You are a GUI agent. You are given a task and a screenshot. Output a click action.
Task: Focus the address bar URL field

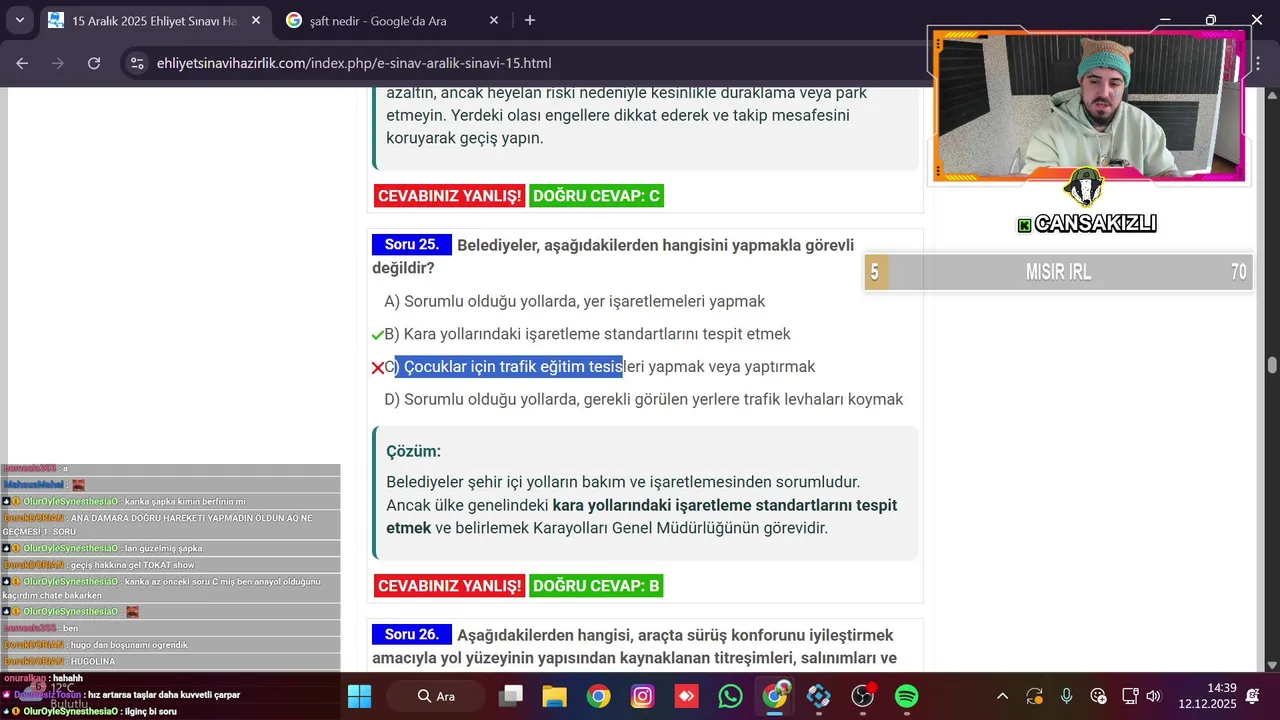click(353, 63)
